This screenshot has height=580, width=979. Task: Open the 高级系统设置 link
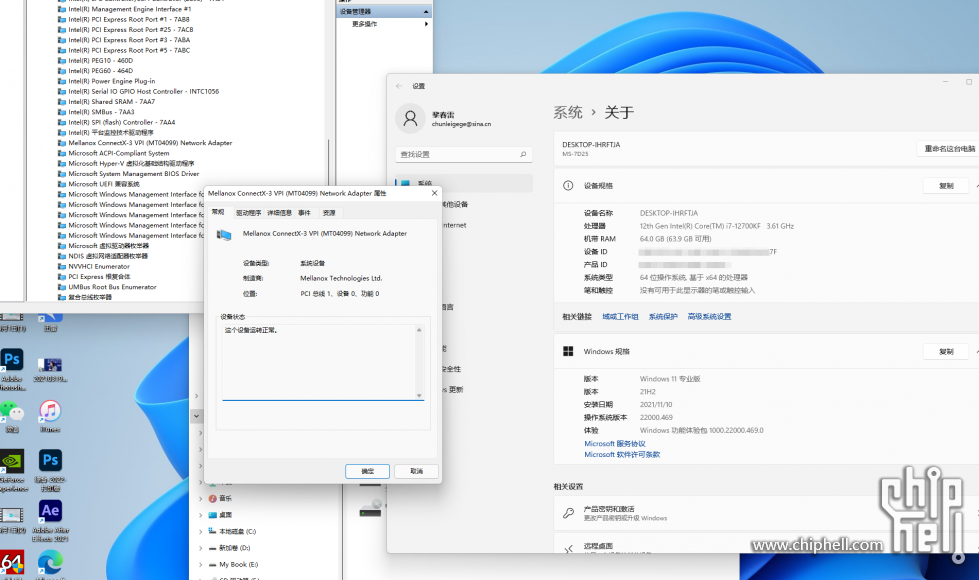pyautogui.click(x=709, y=317)
